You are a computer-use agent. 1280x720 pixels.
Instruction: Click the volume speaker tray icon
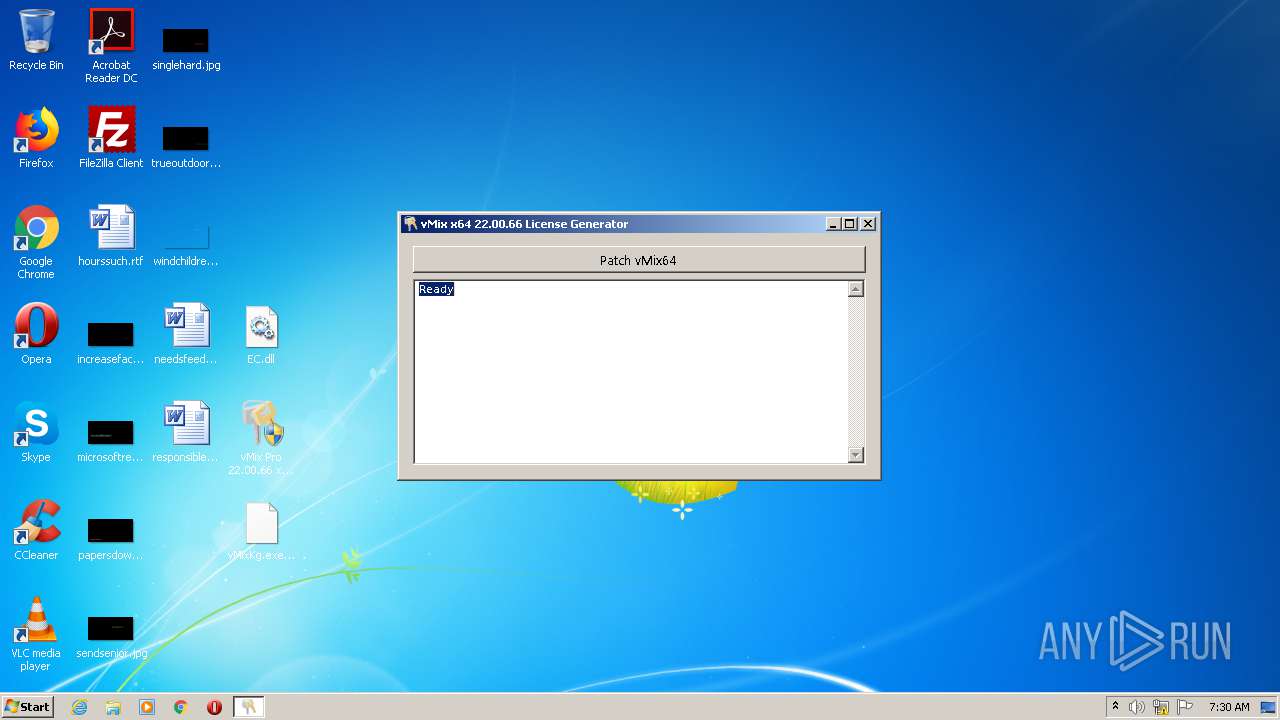coord(1137,707)
